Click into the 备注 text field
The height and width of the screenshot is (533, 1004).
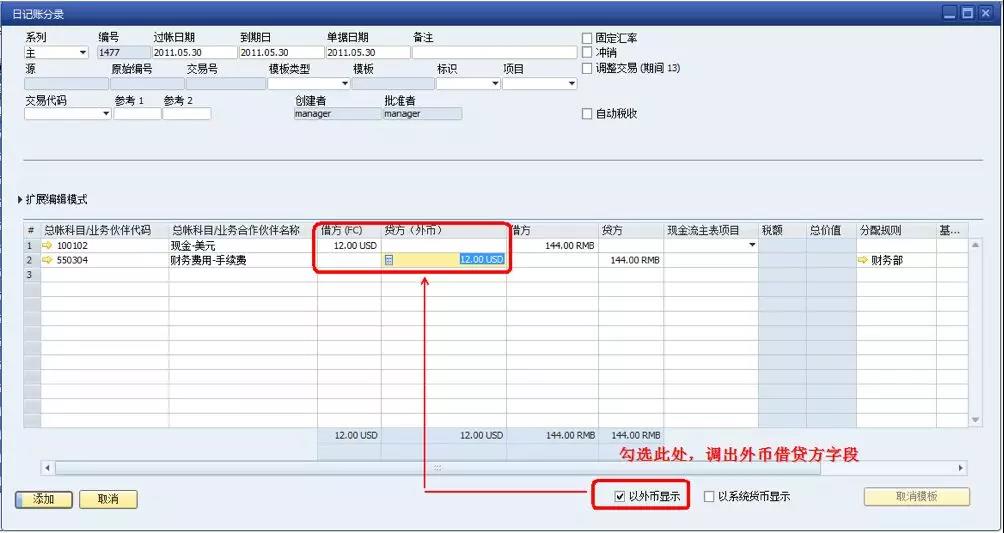(x=494, y=52)
